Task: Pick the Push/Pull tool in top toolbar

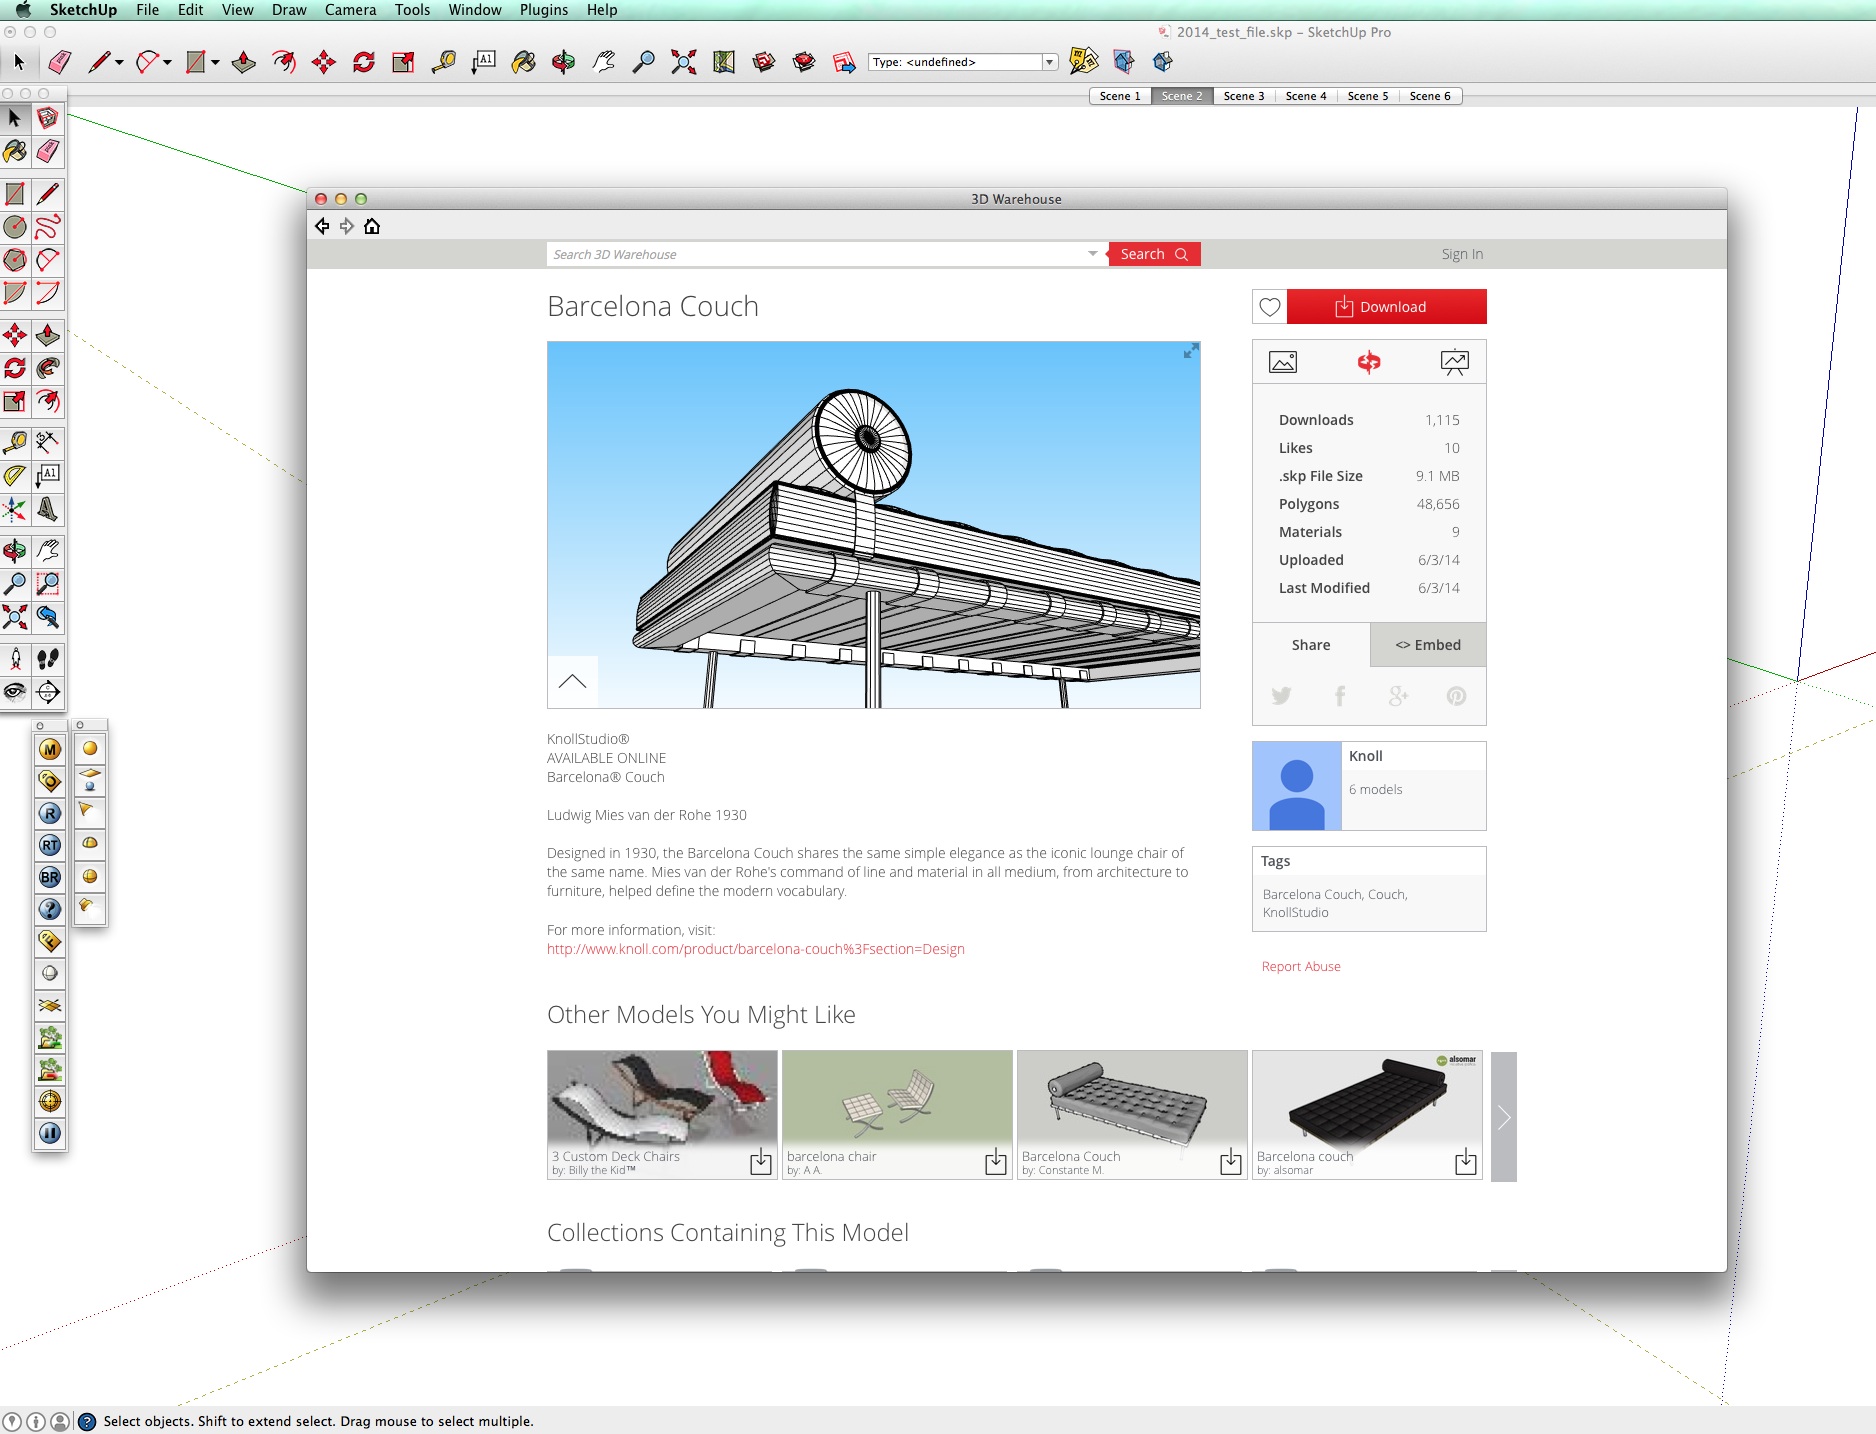Action: pos(243,62)
